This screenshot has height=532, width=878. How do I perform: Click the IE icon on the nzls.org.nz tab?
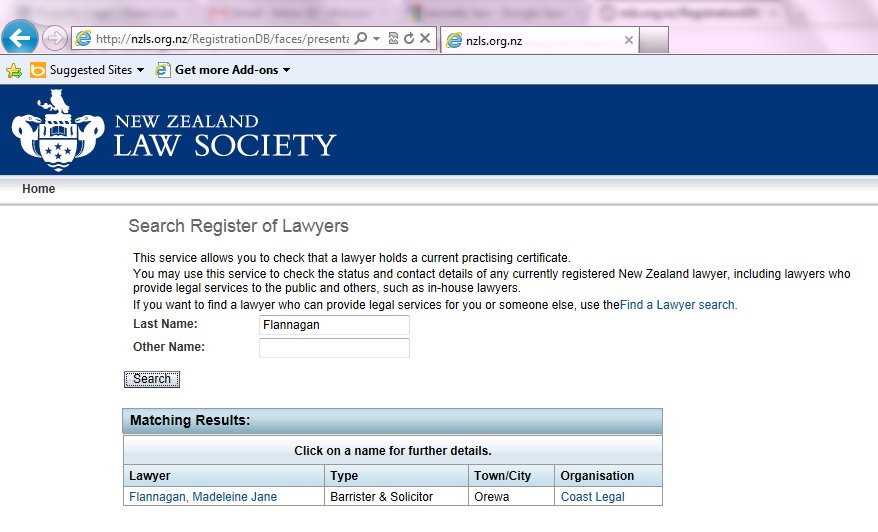pyautogui.click(x=454, y=40)
